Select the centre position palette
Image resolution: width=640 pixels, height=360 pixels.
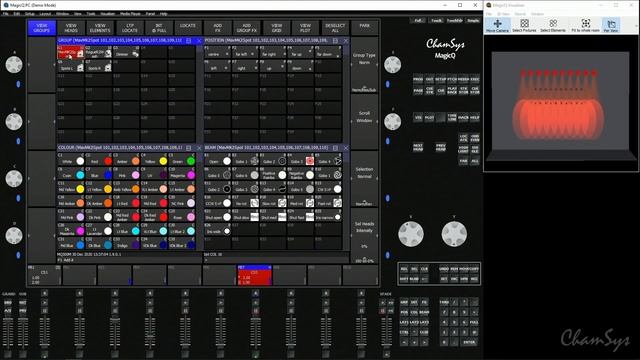pos(218,52)
